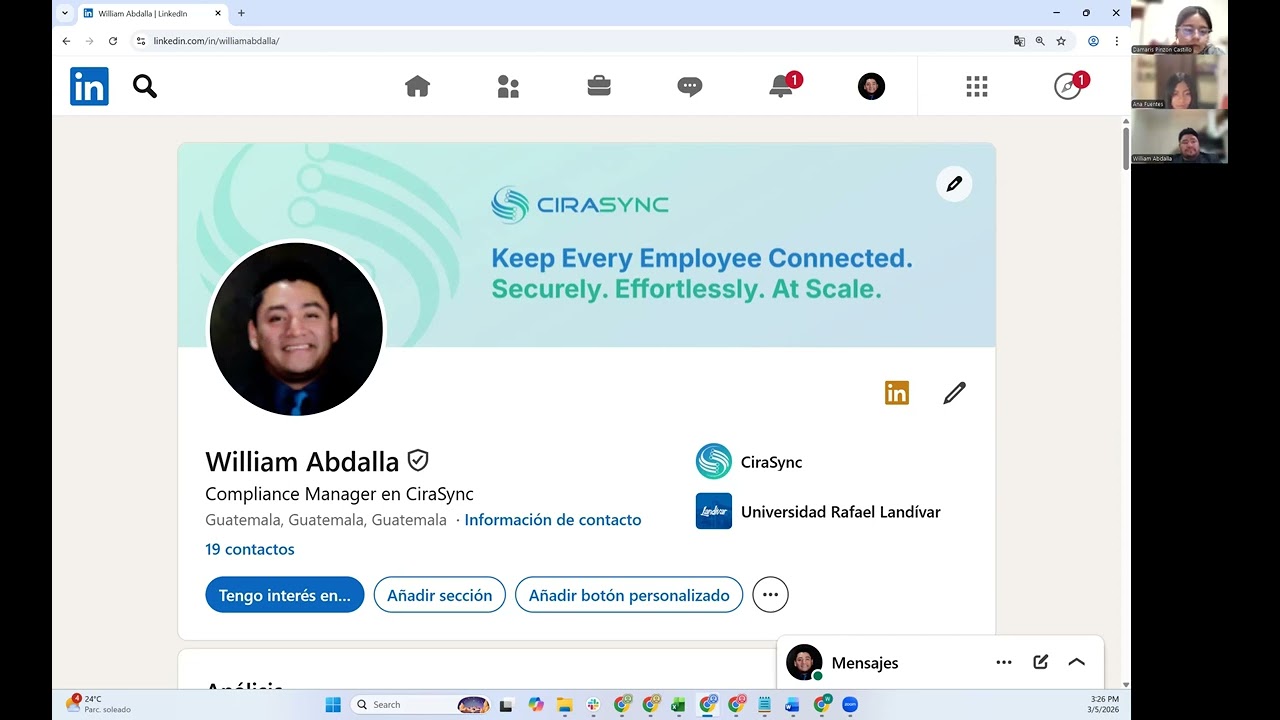Click the gold LinkedIn Premium badge icon

click(x=897, y=393)
